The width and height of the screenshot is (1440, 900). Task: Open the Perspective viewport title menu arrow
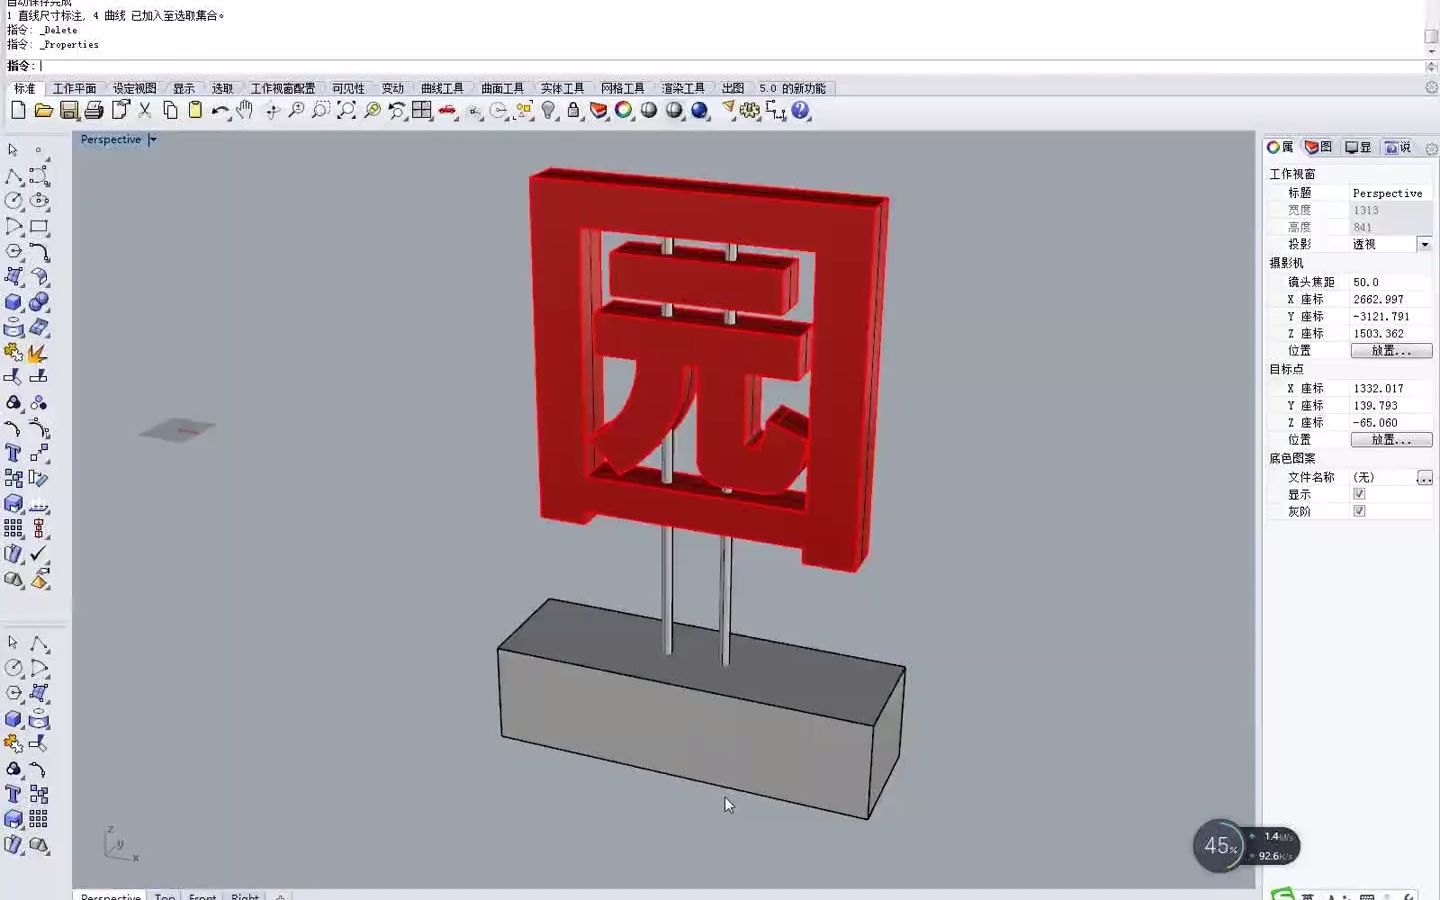[153, 140]
